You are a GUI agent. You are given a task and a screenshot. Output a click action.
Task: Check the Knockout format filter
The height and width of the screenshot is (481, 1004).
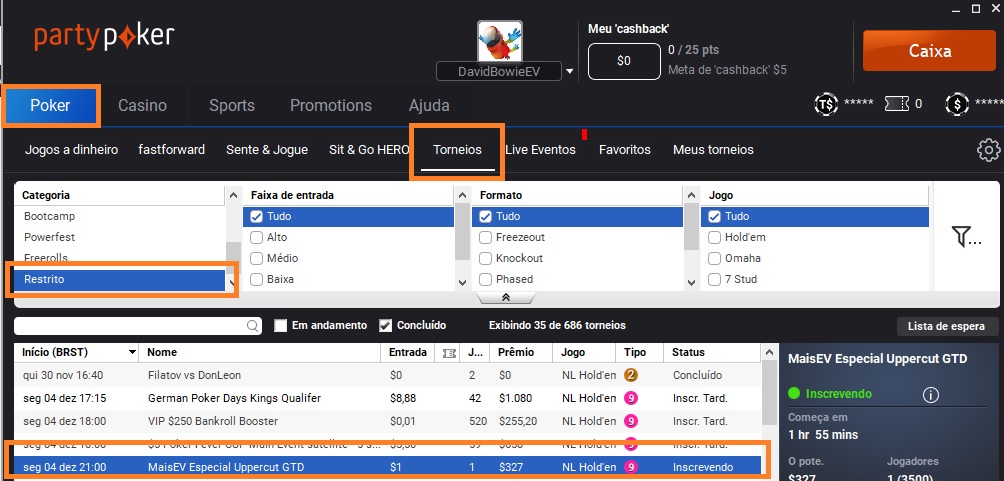pyautogui.click(x=485, y=259)
